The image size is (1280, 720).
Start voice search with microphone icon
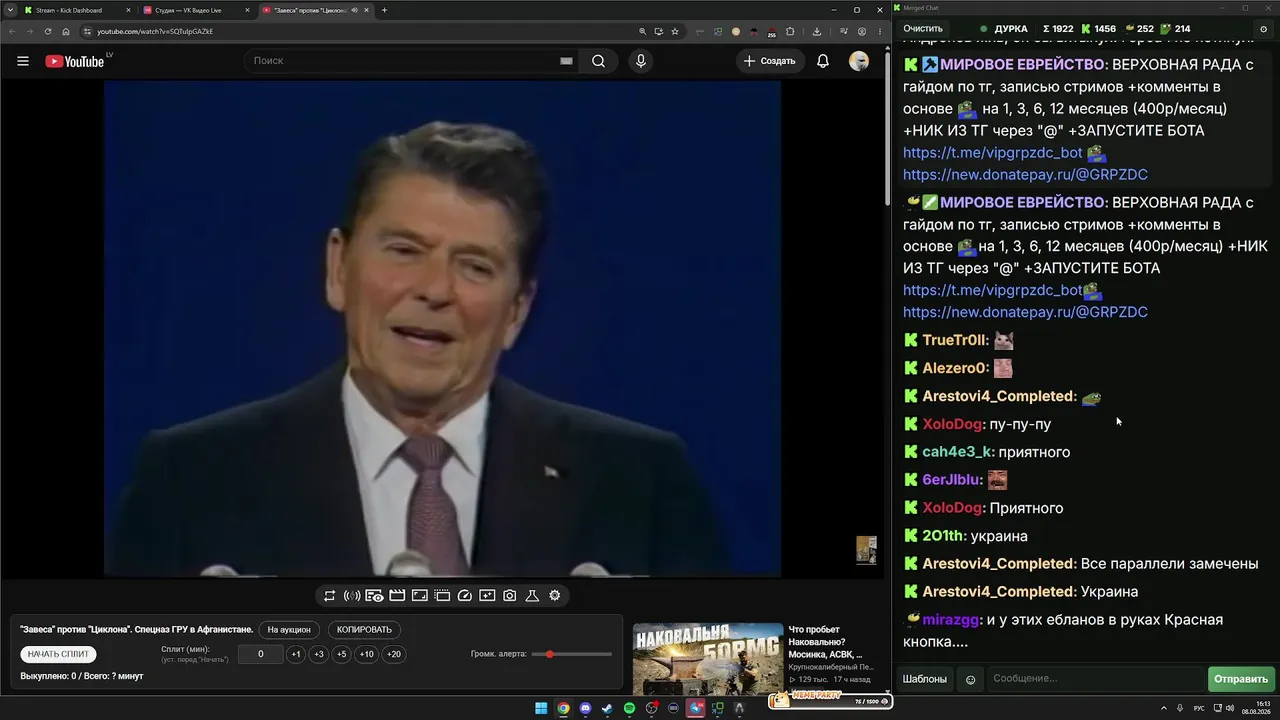point(641,61)
